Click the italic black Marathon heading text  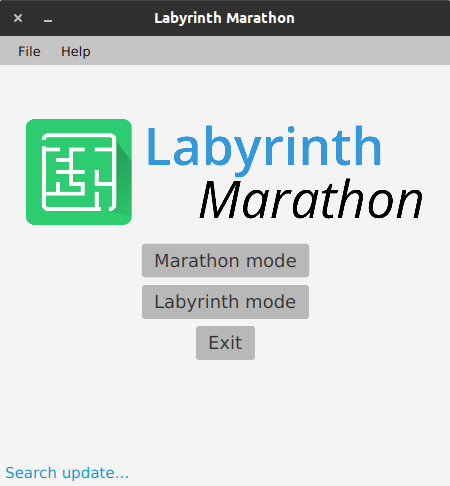pyautogui.click(x=311, y=199)
